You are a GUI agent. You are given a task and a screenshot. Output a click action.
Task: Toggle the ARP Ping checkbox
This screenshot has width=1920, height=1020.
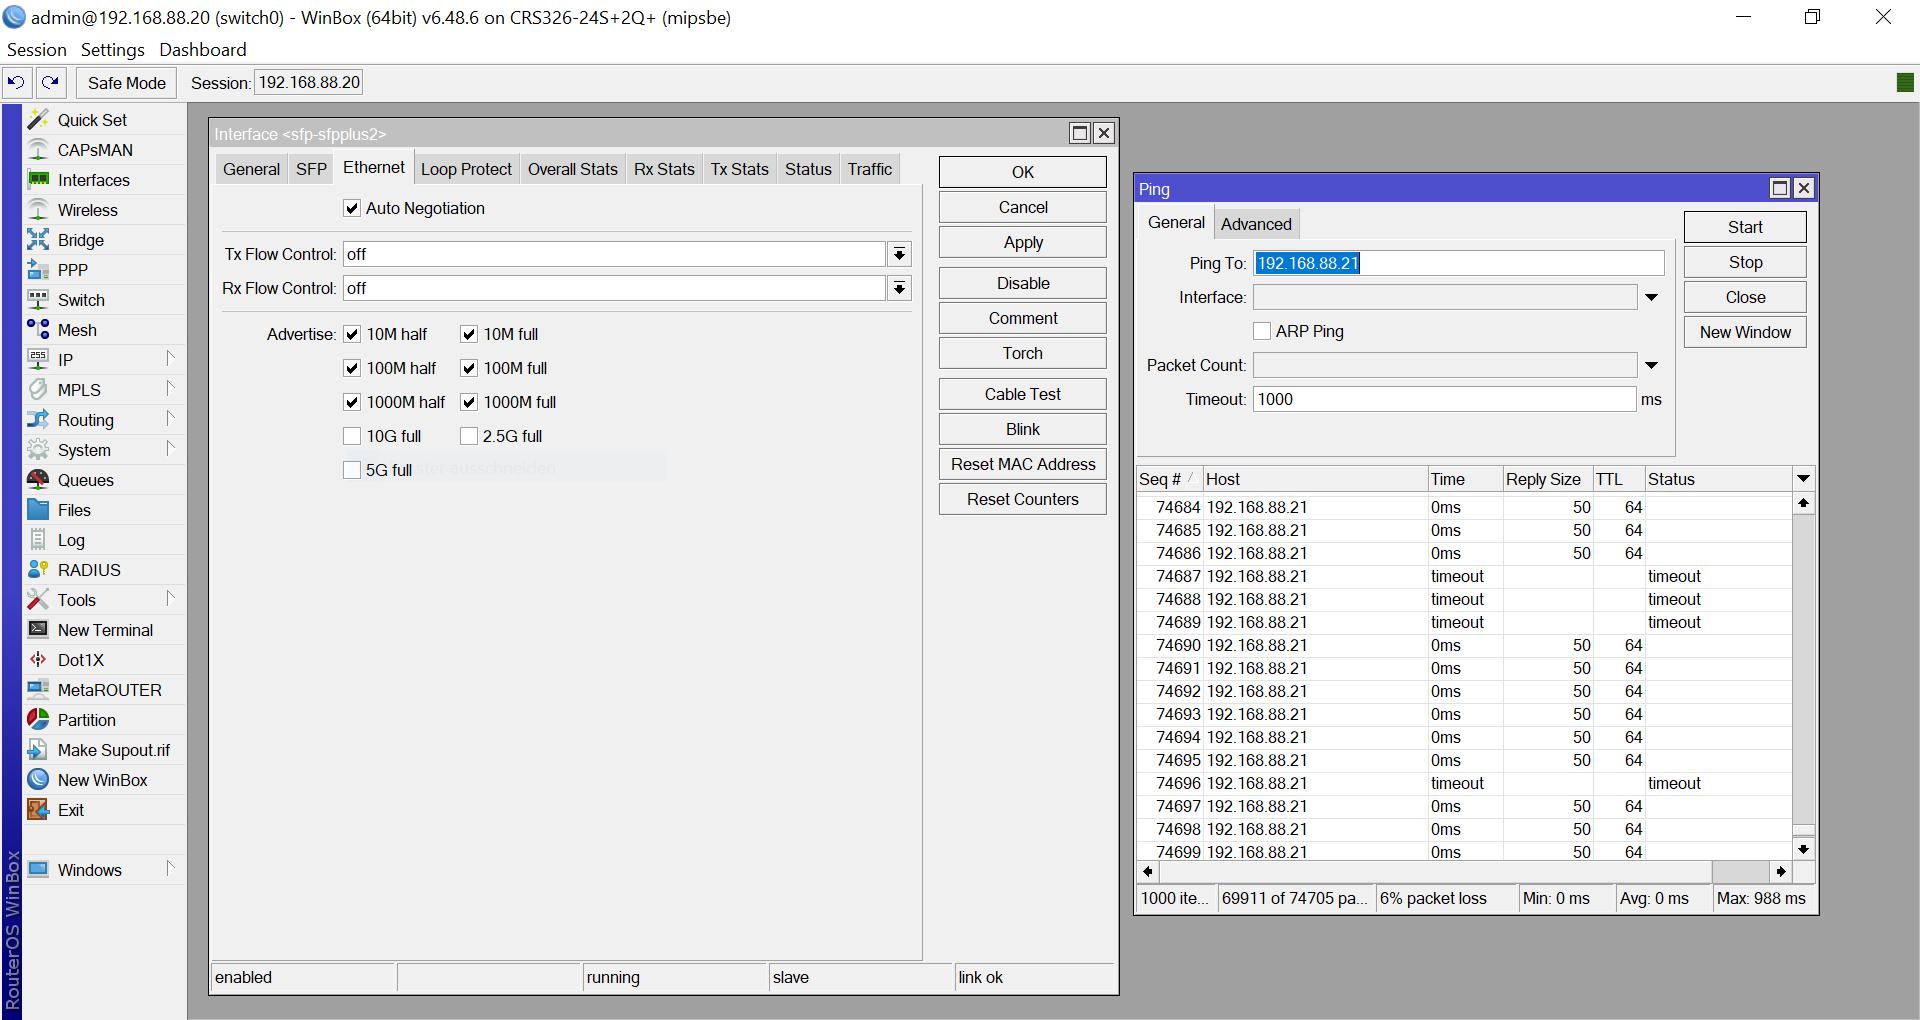click(1262, 331)
